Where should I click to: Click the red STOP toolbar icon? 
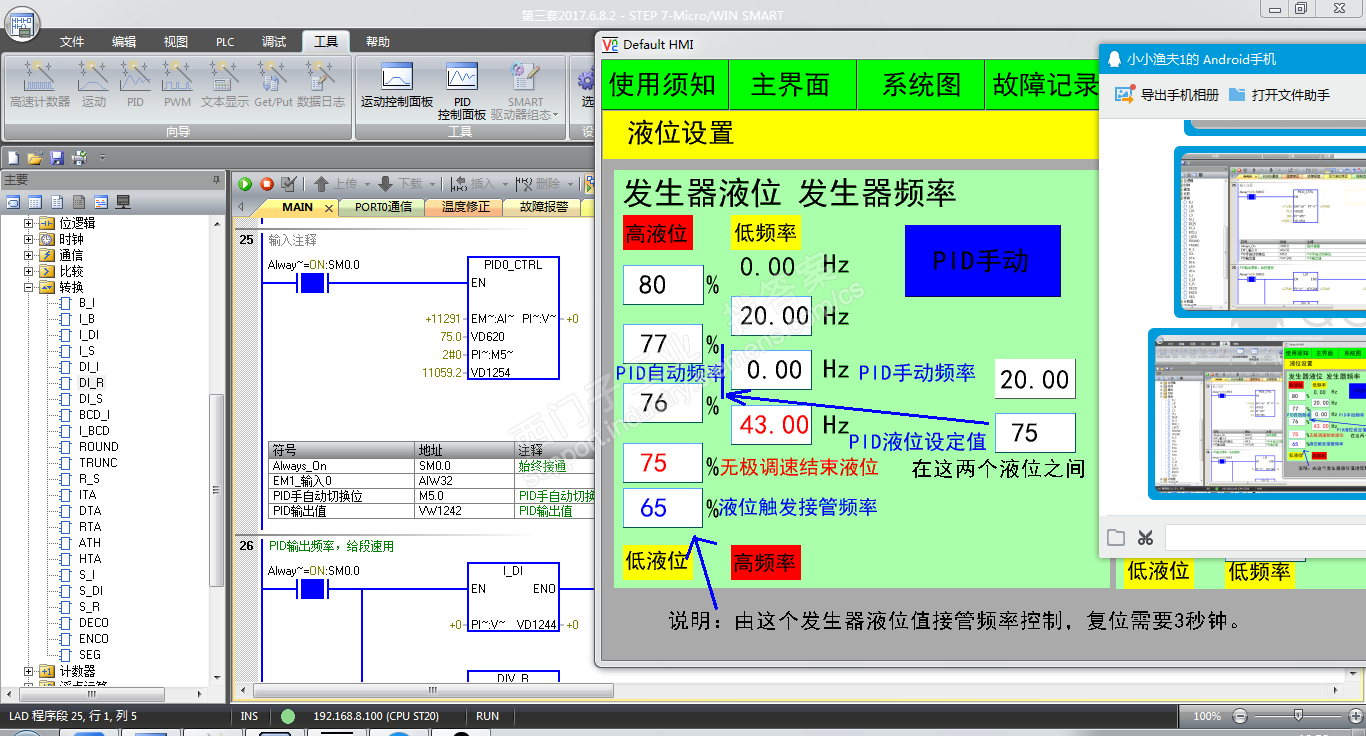[267, 184]
